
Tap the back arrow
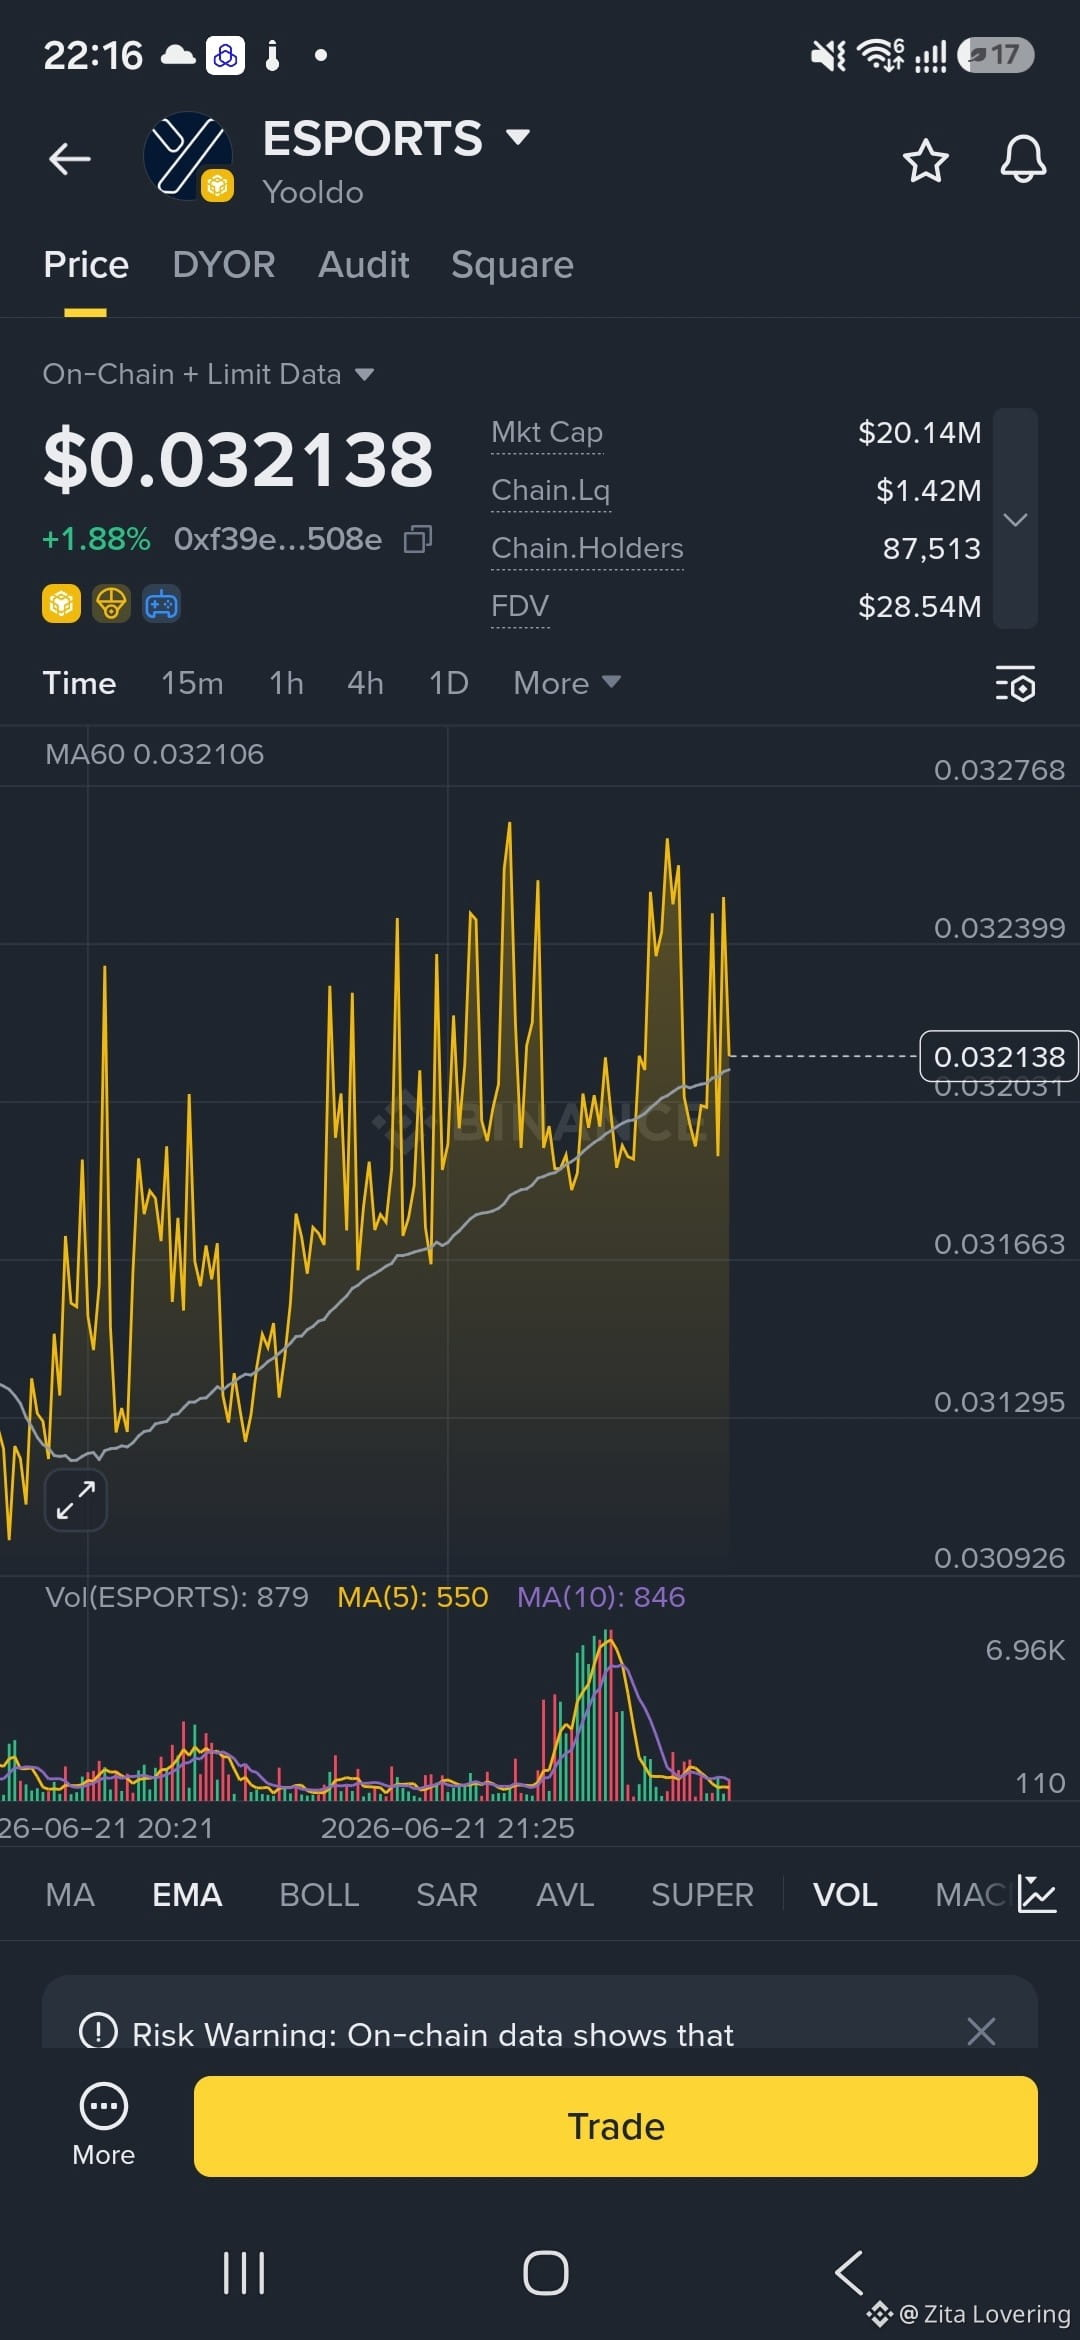(70, 158)
